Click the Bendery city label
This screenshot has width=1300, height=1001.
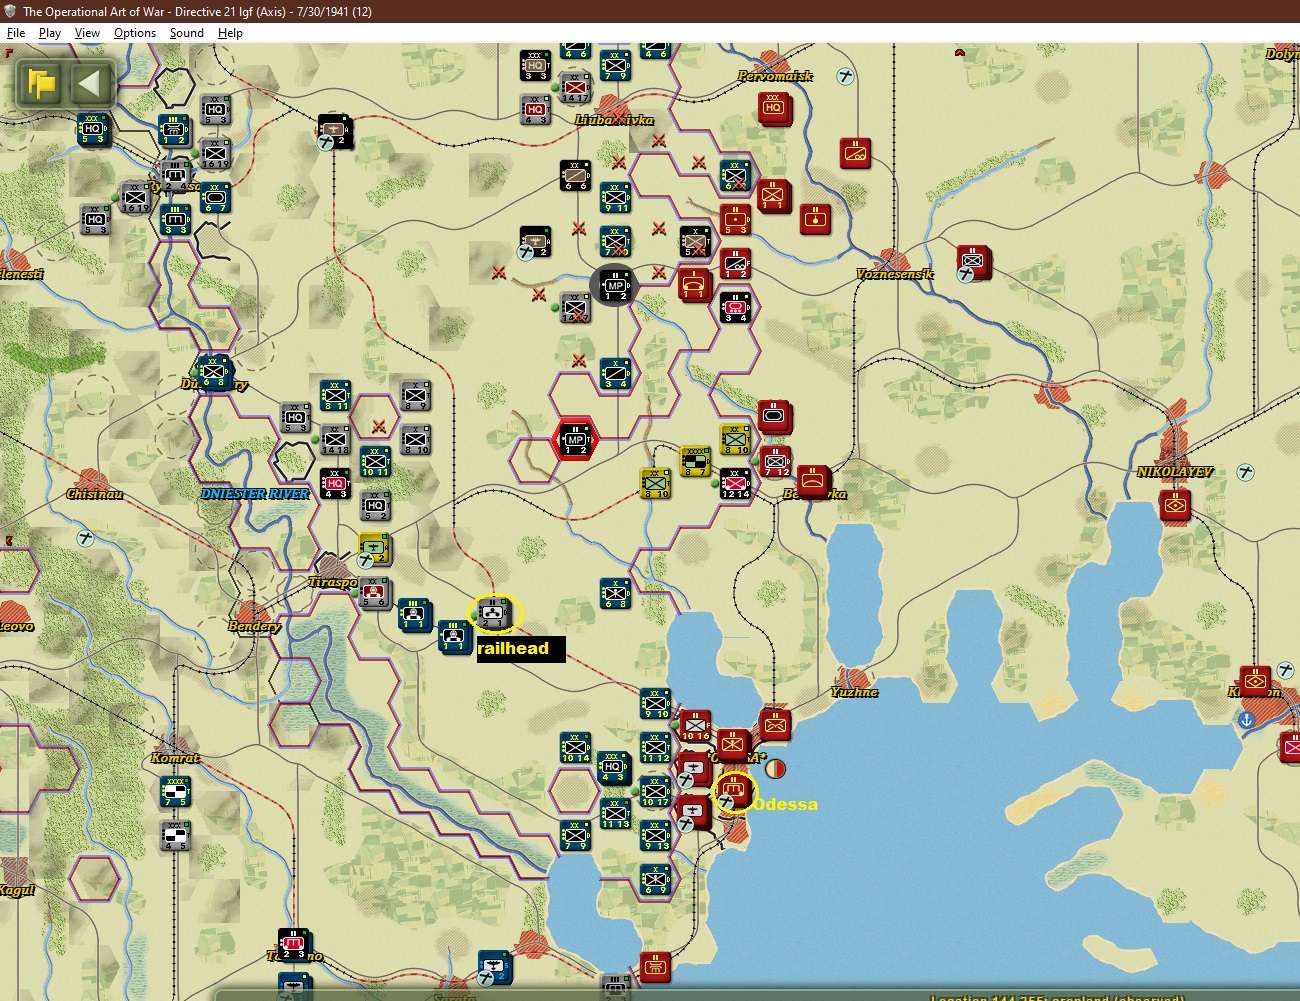pyautogui.click(x=254, y=626)
